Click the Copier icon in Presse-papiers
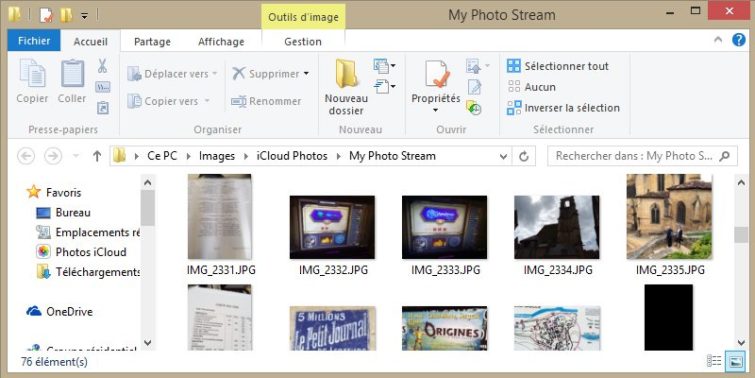 [32, 73]
